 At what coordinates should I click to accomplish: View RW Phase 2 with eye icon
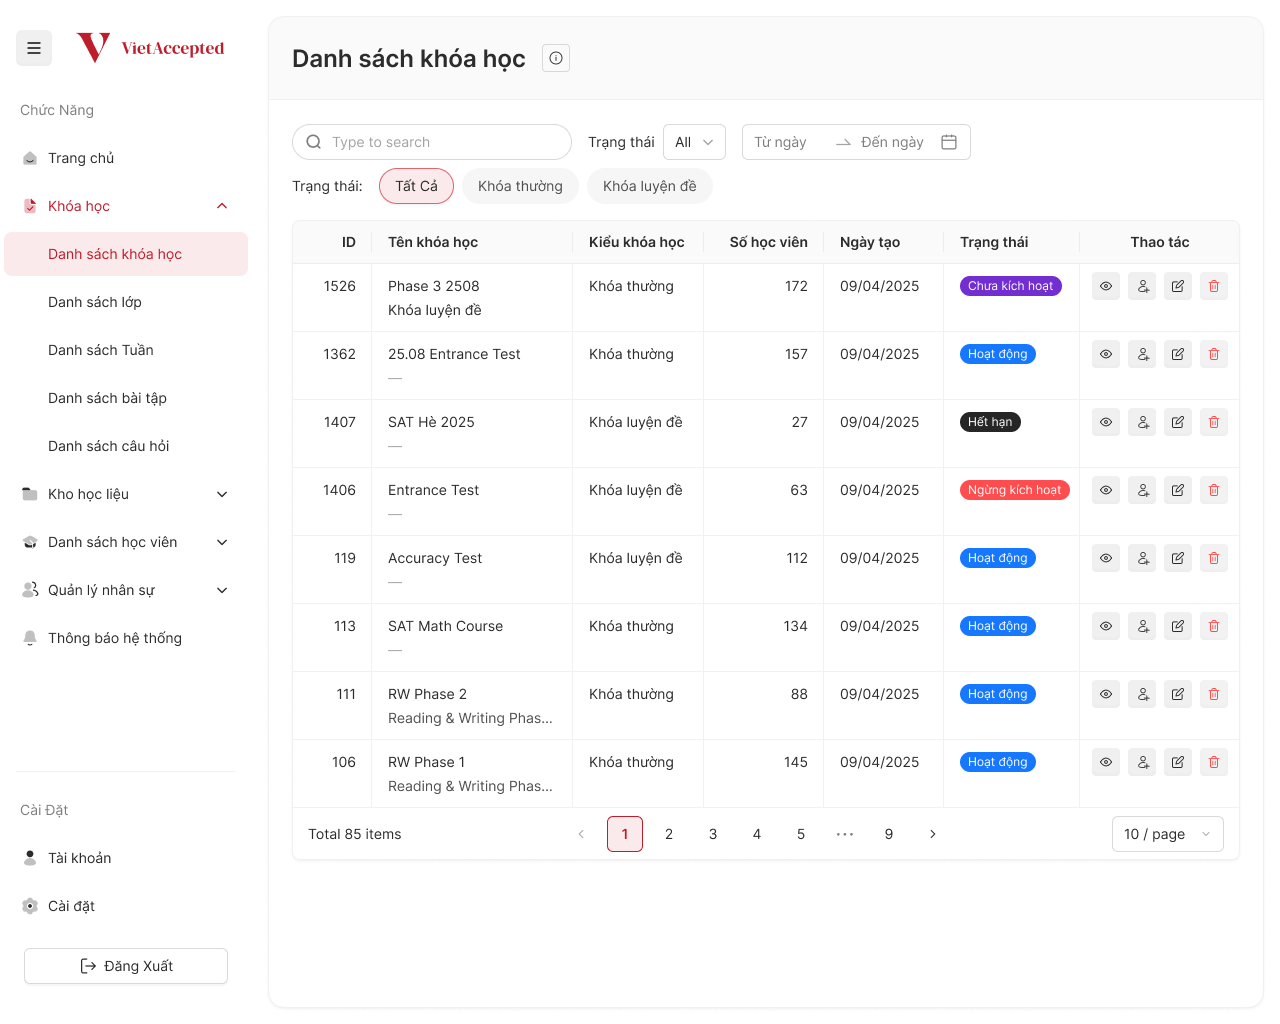click(x=1106, y=694)
